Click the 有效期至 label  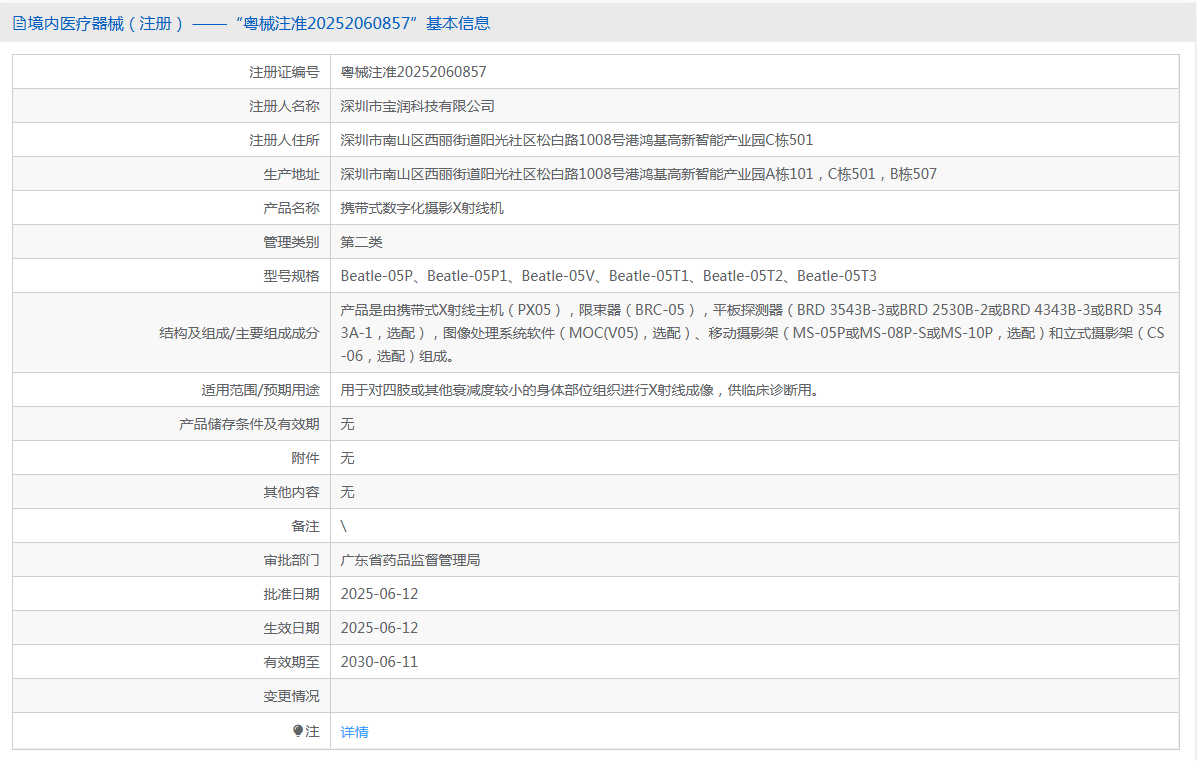click(292, 663)
